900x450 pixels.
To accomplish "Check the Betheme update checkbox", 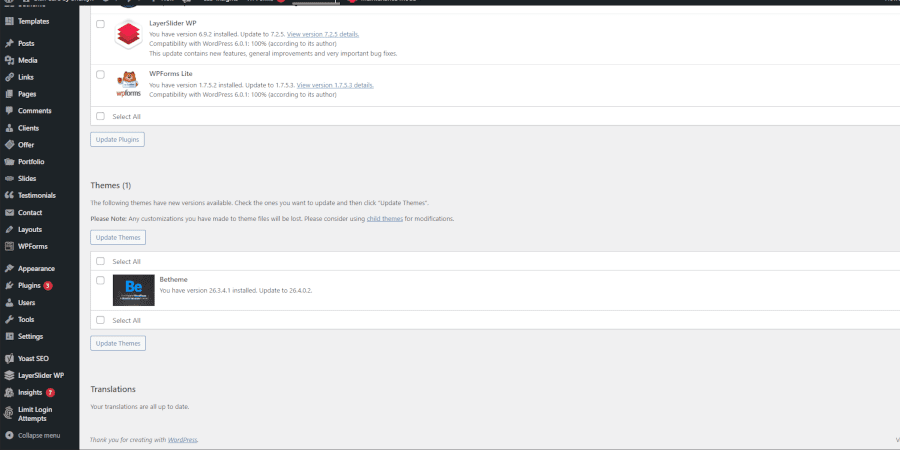I will coord(100,280).
